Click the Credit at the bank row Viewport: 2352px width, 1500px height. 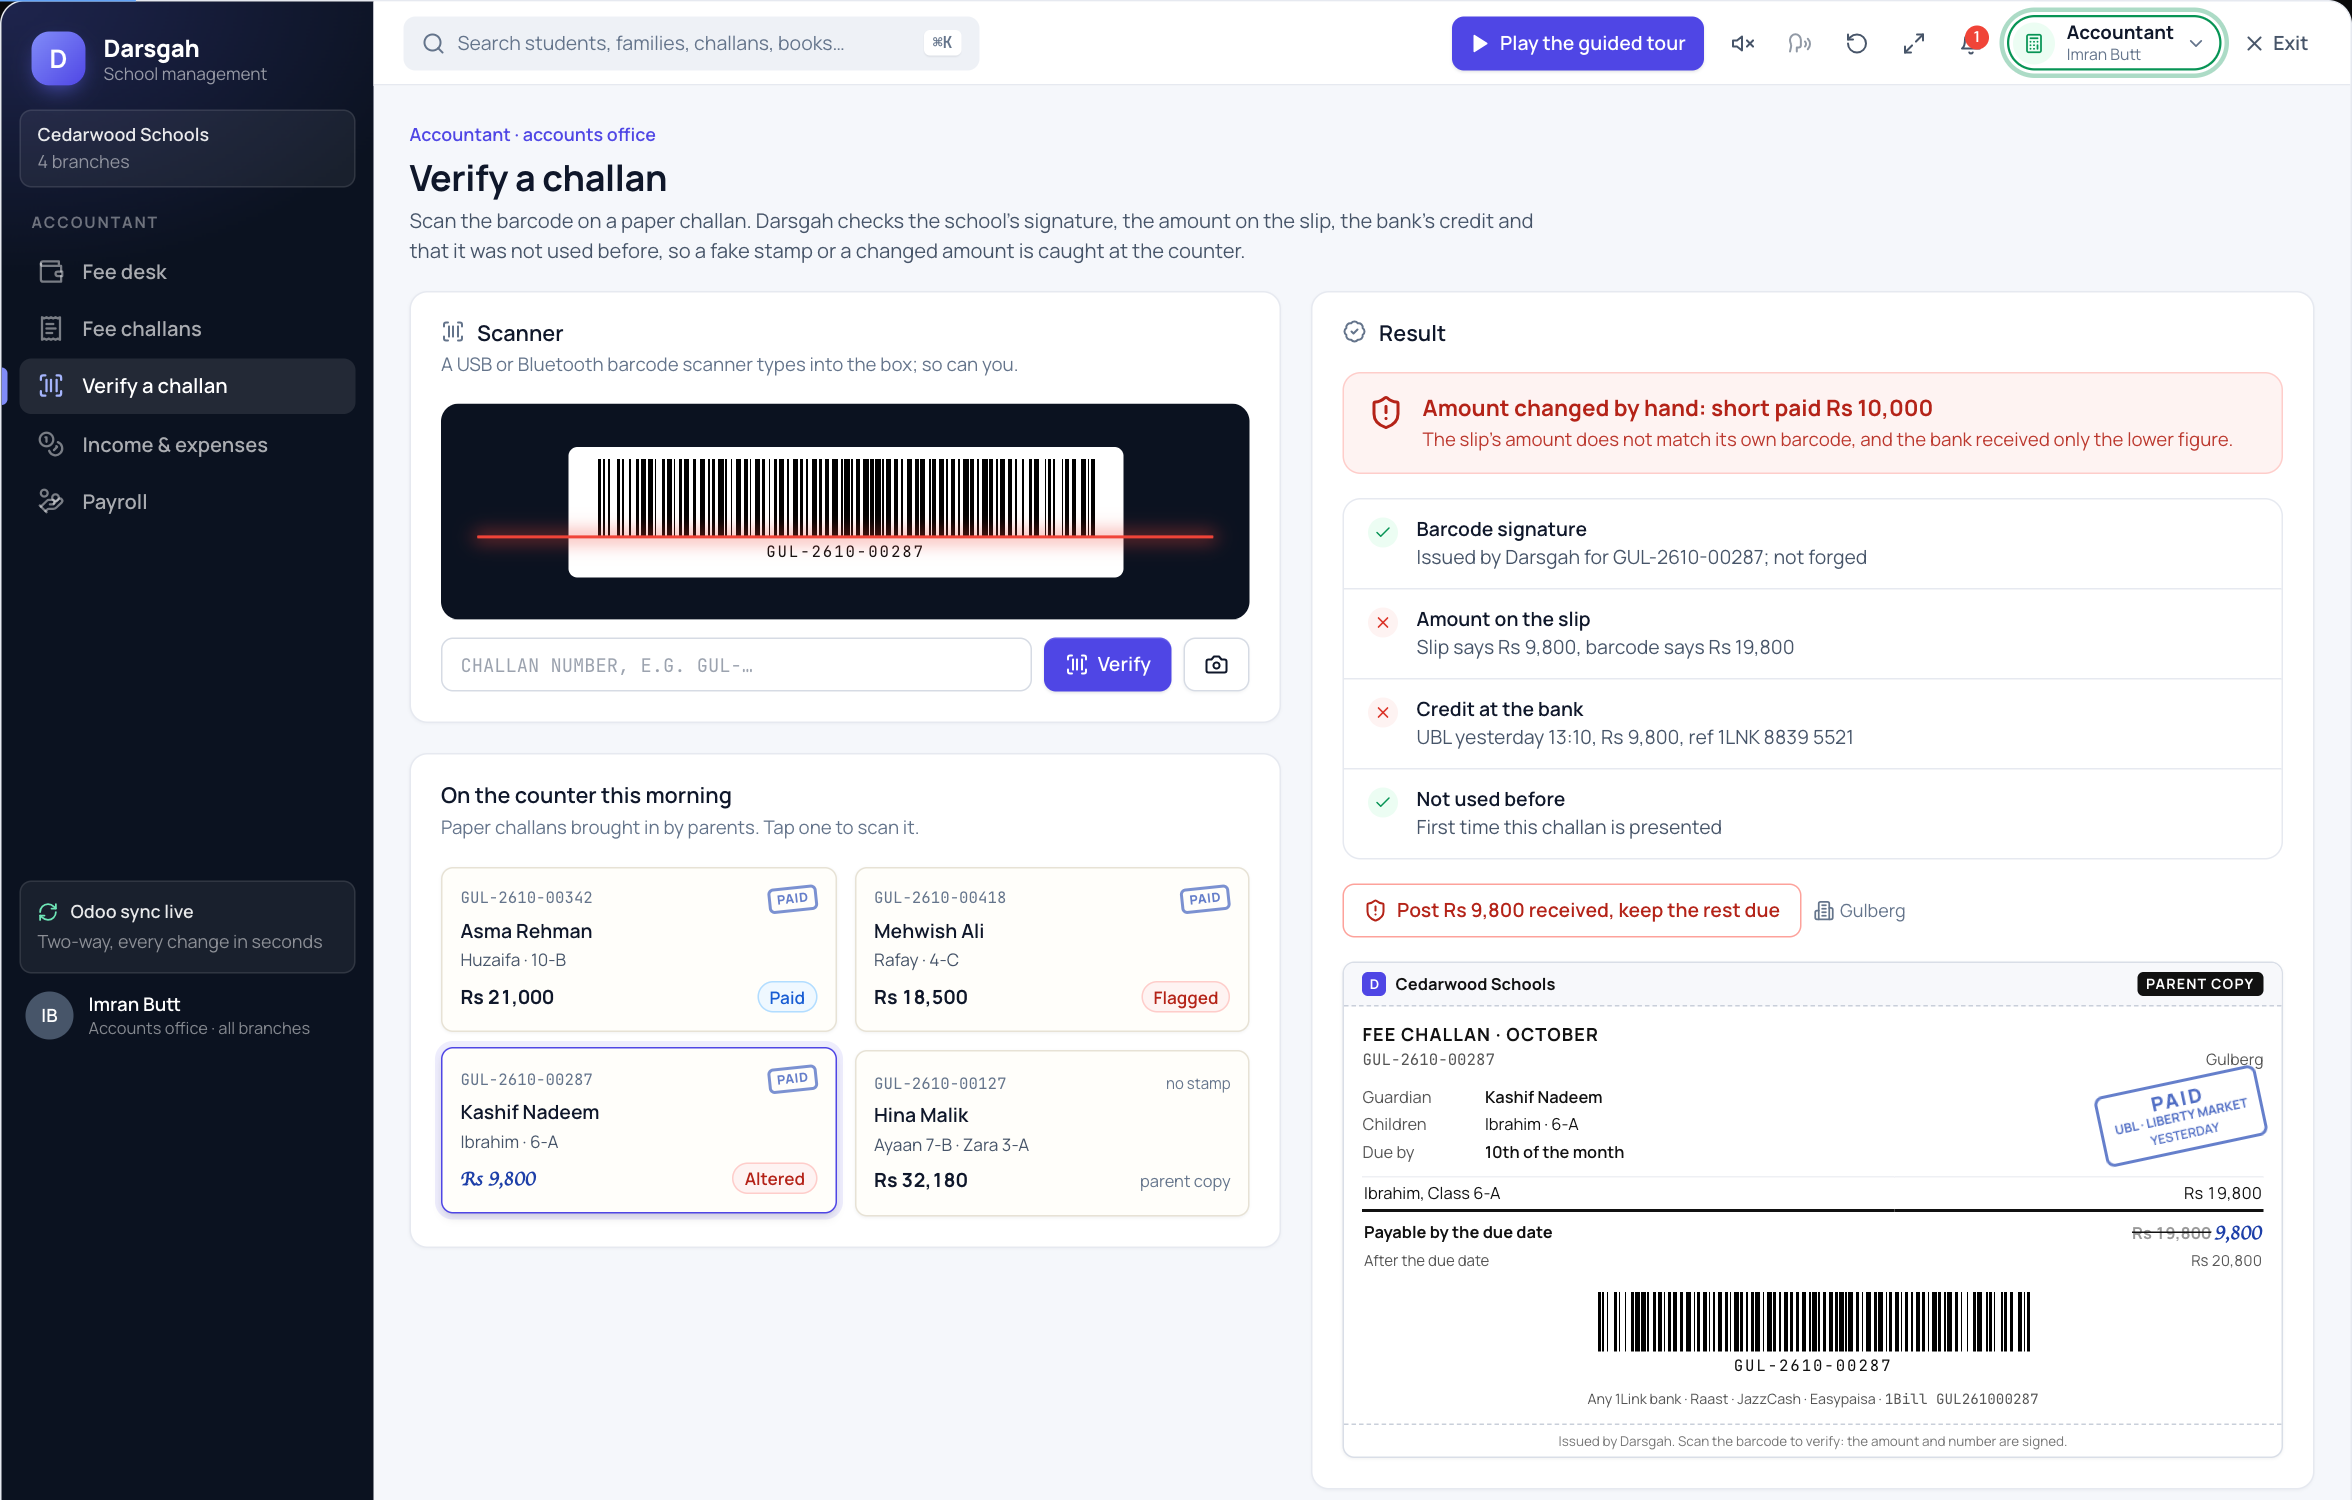tap(1812, 723)
